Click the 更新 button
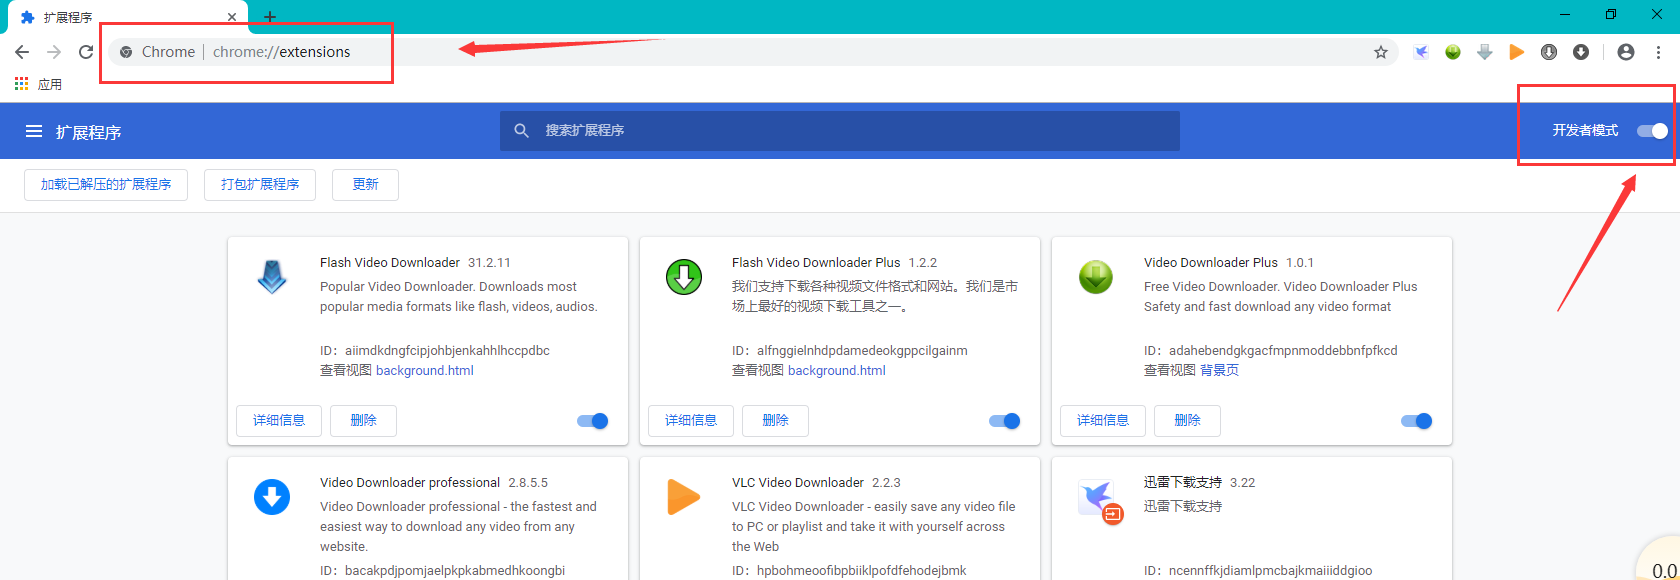Image resolution: width=1680 pixels, height=580 pixels. click(x=365, y=185)
